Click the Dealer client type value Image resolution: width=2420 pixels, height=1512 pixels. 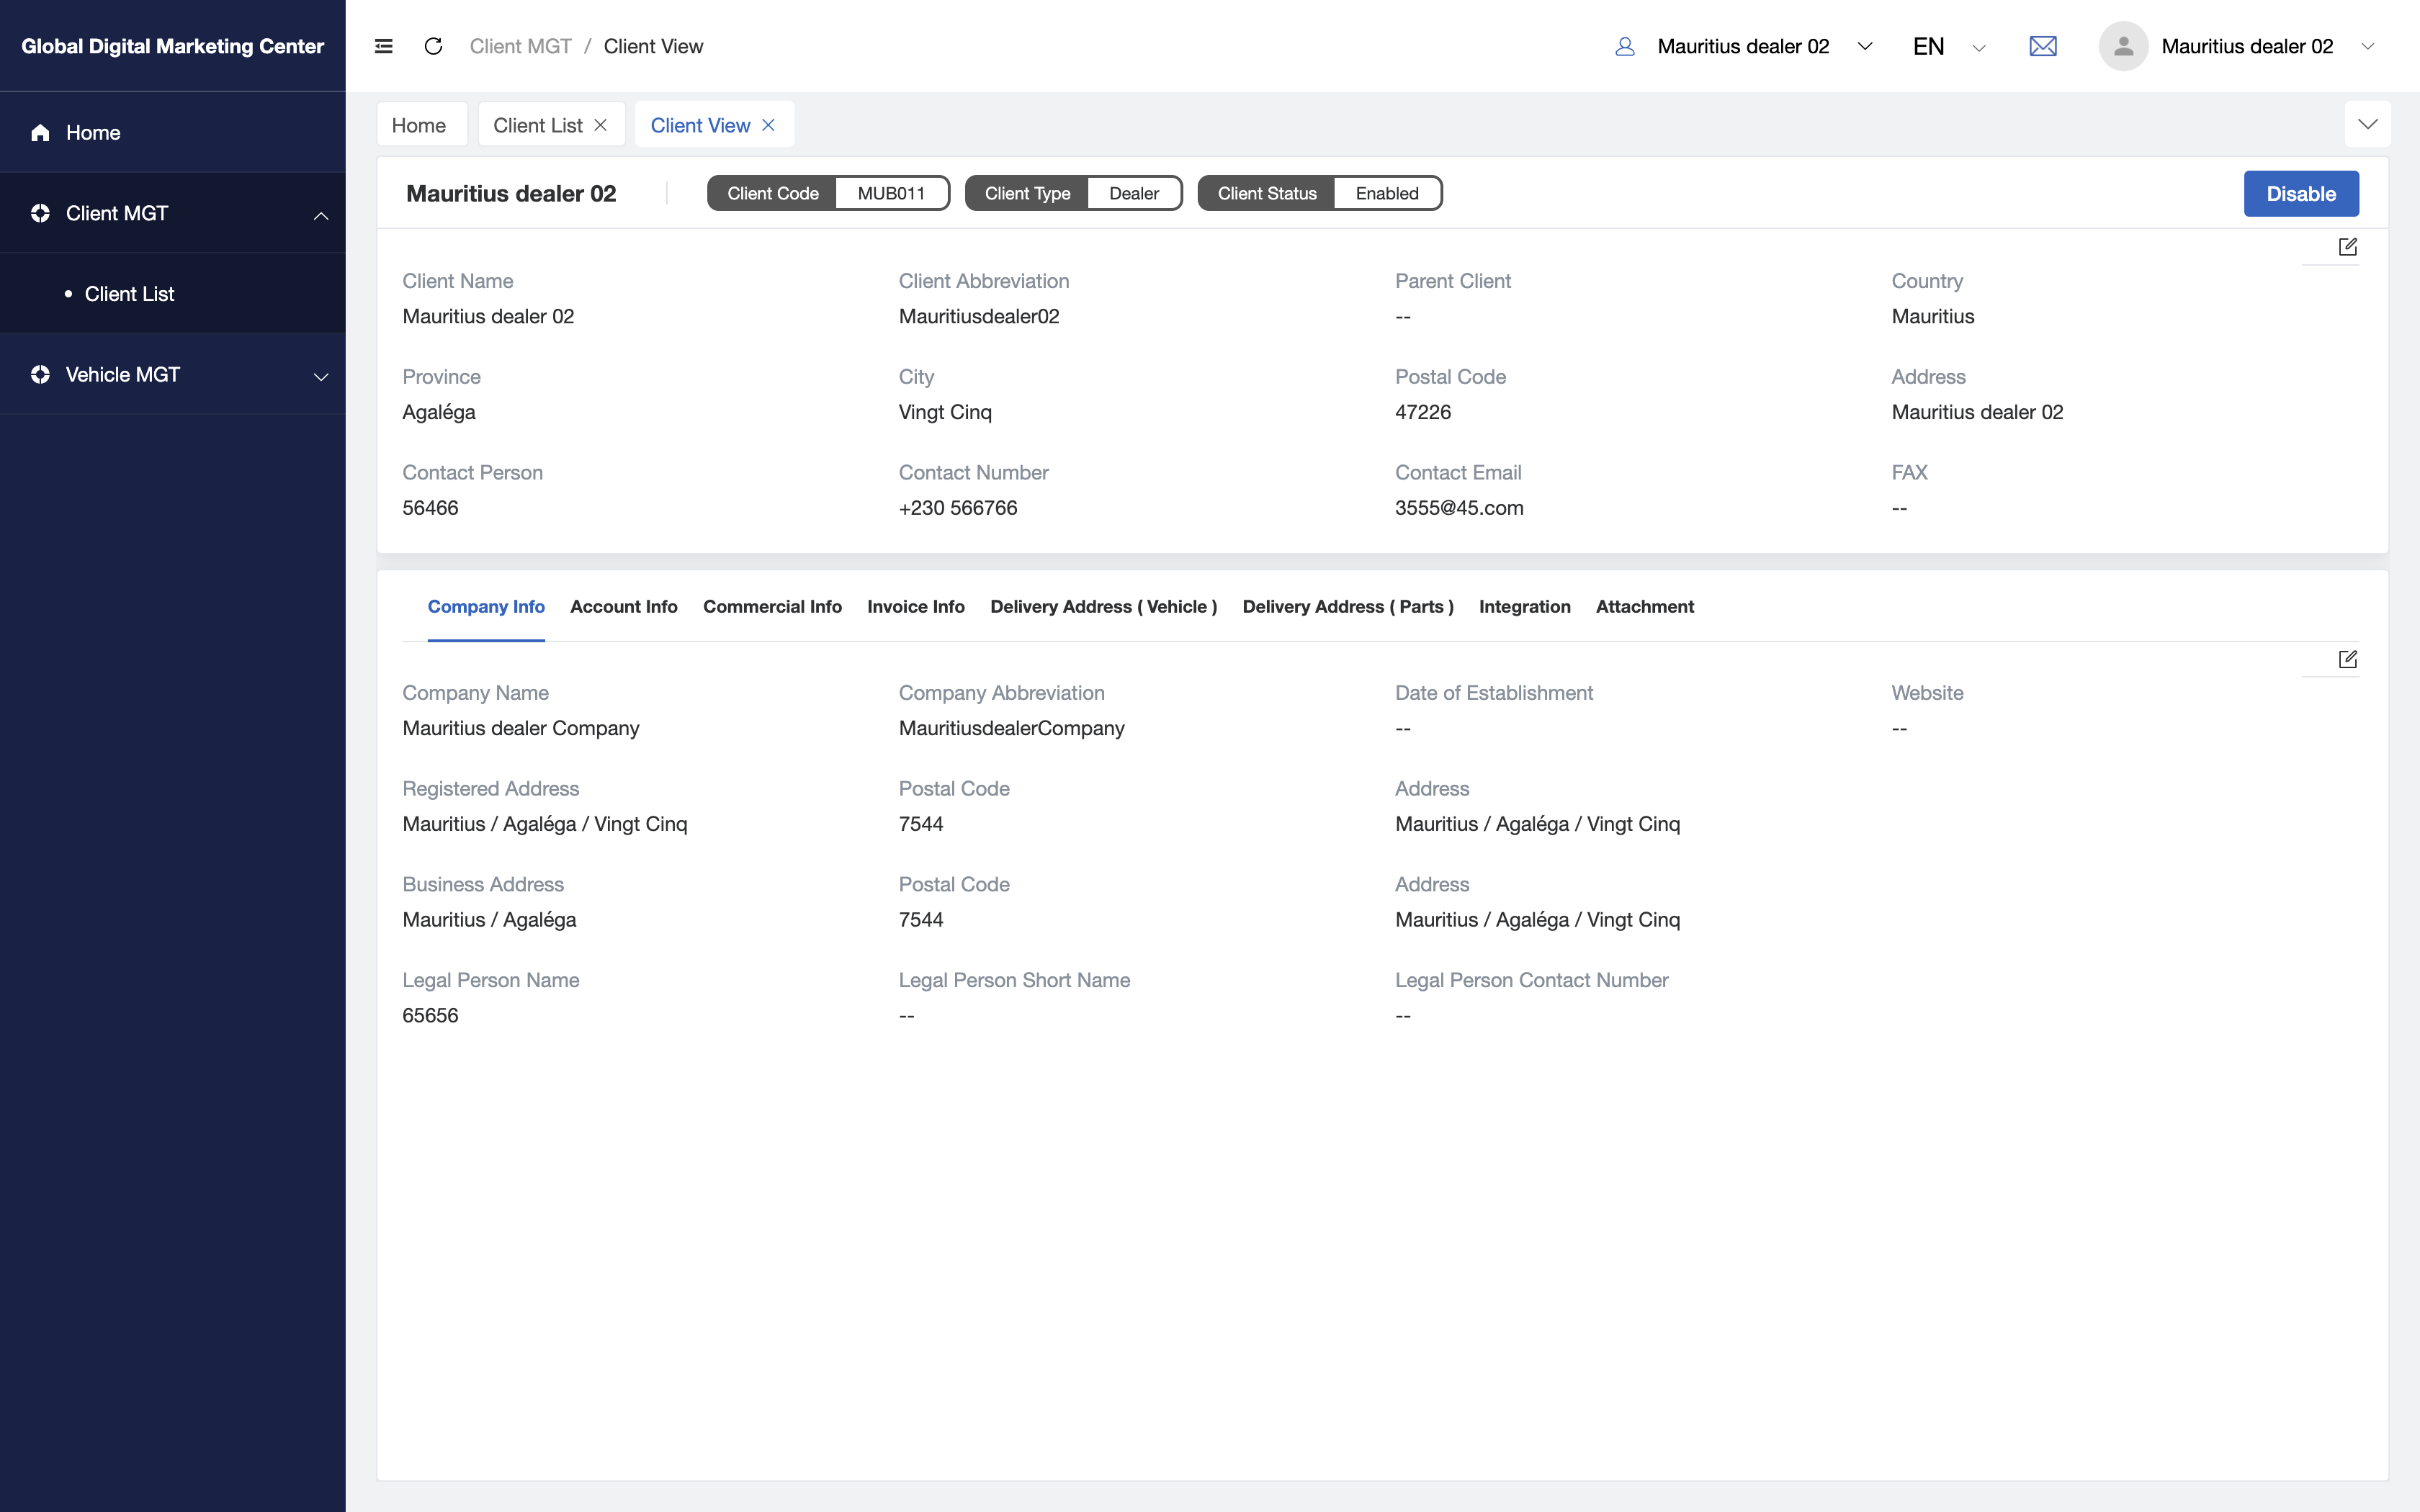coord(1133,193)
